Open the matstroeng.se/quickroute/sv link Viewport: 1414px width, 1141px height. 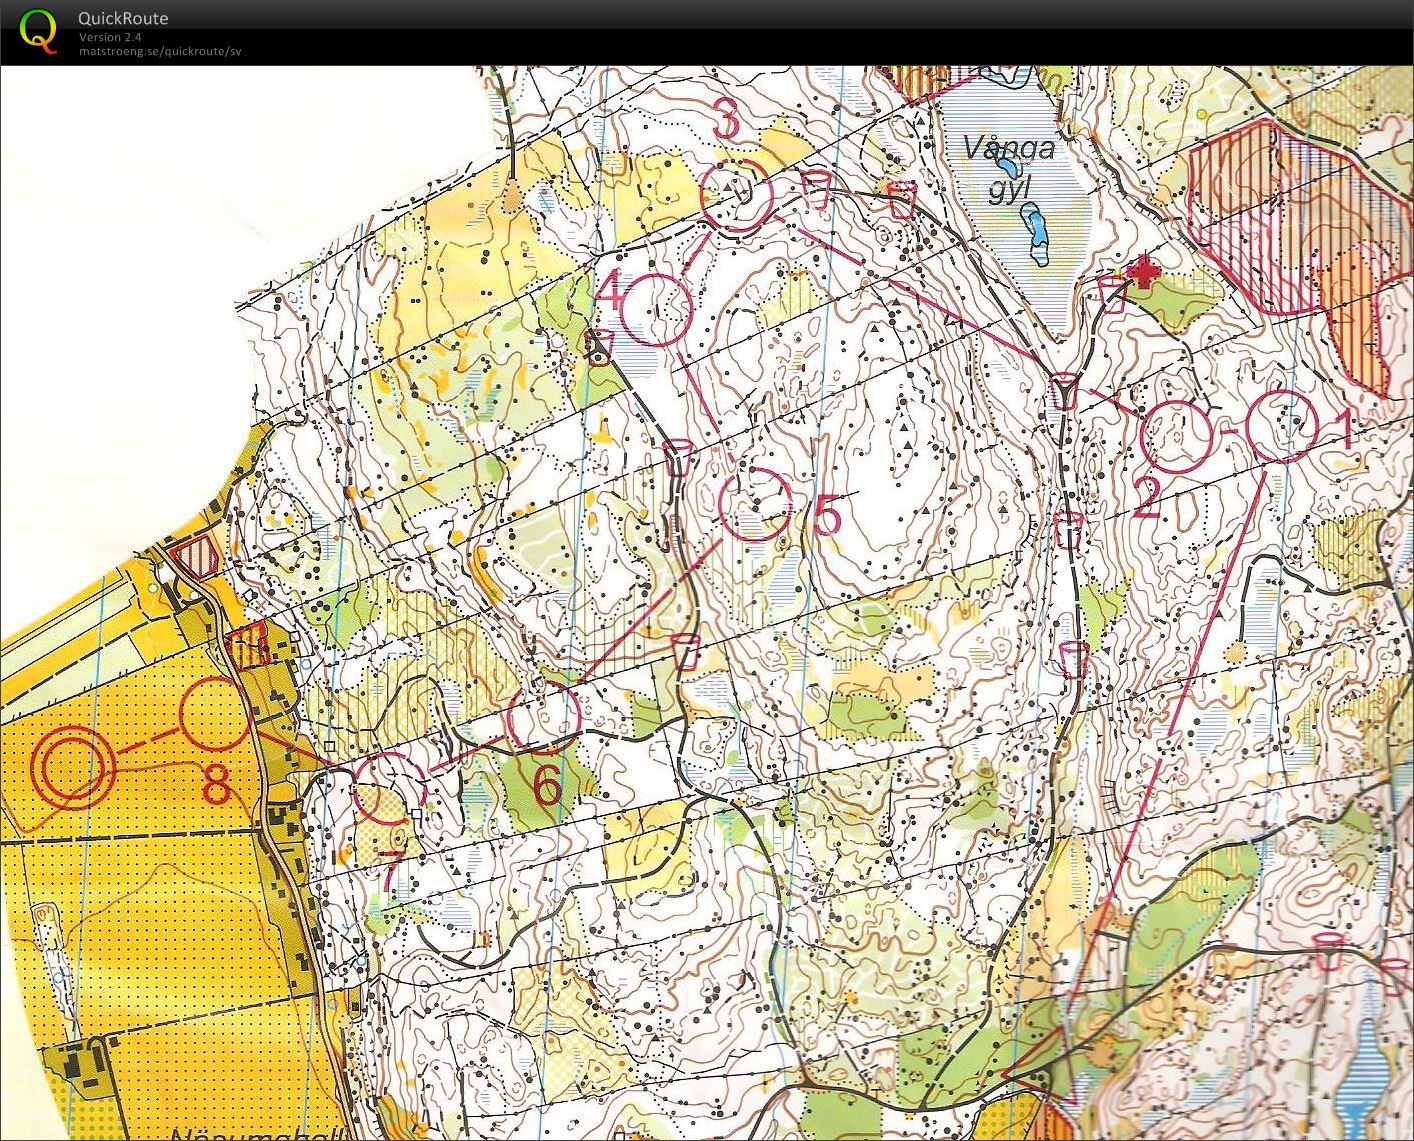coord(160,50)
